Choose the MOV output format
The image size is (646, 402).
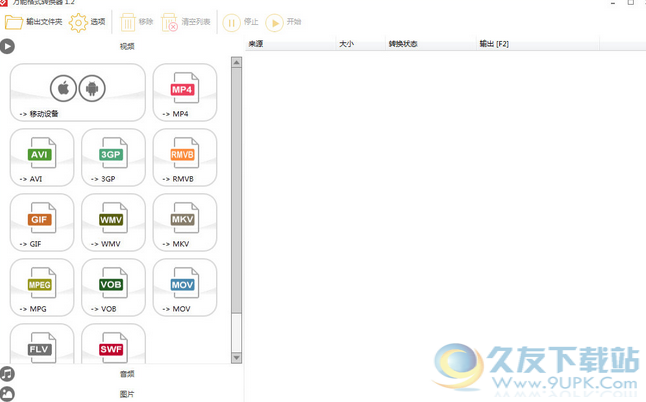coord(185,287)
